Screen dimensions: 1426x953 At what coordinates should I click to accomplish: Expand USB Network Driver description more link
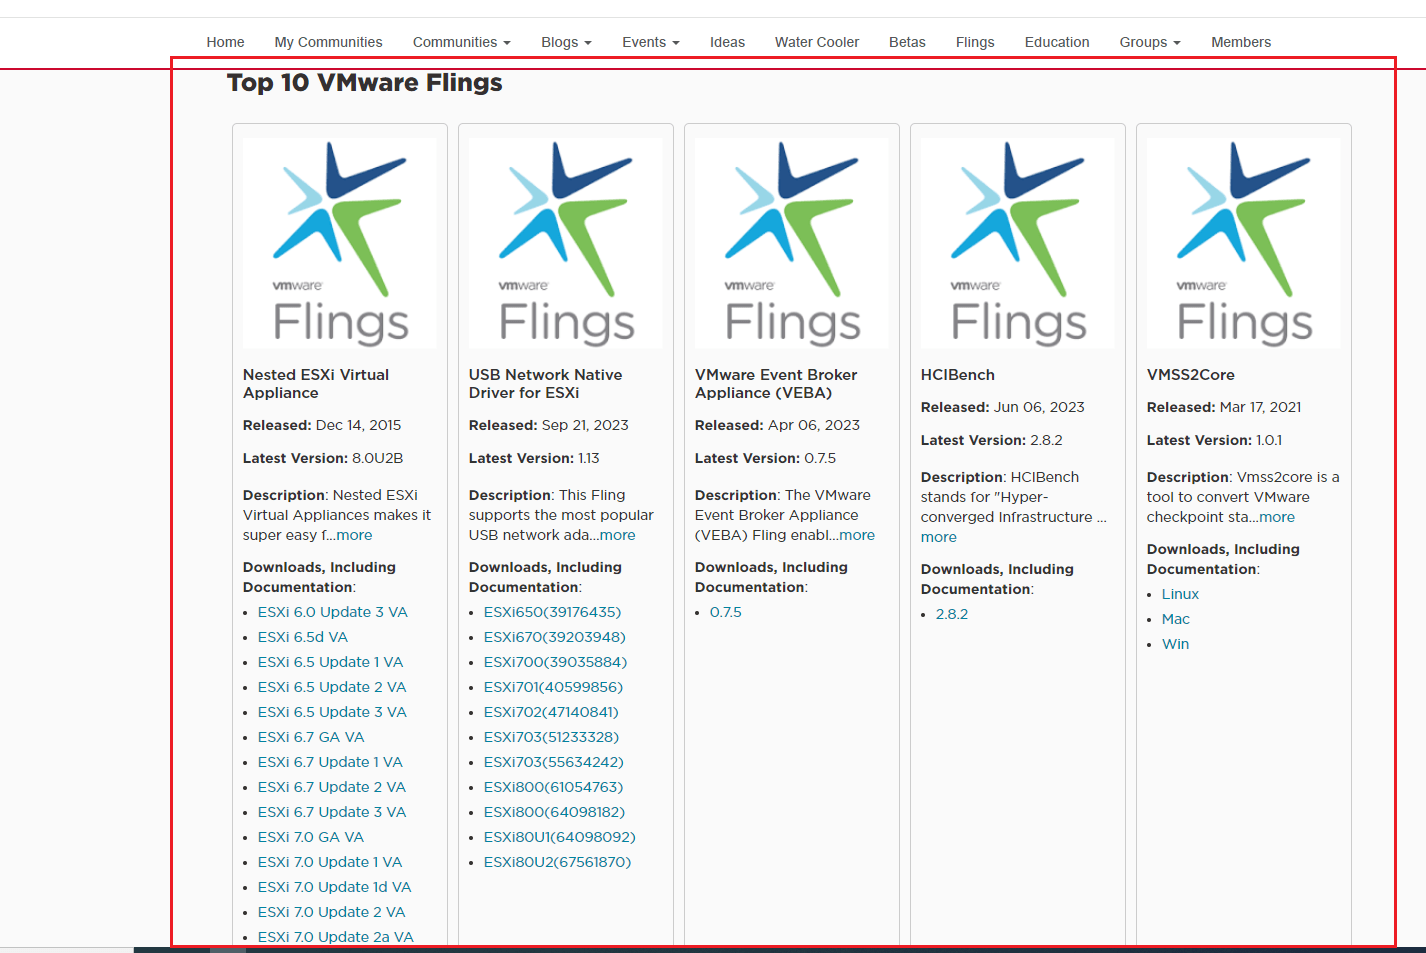[x=617, y=535]
